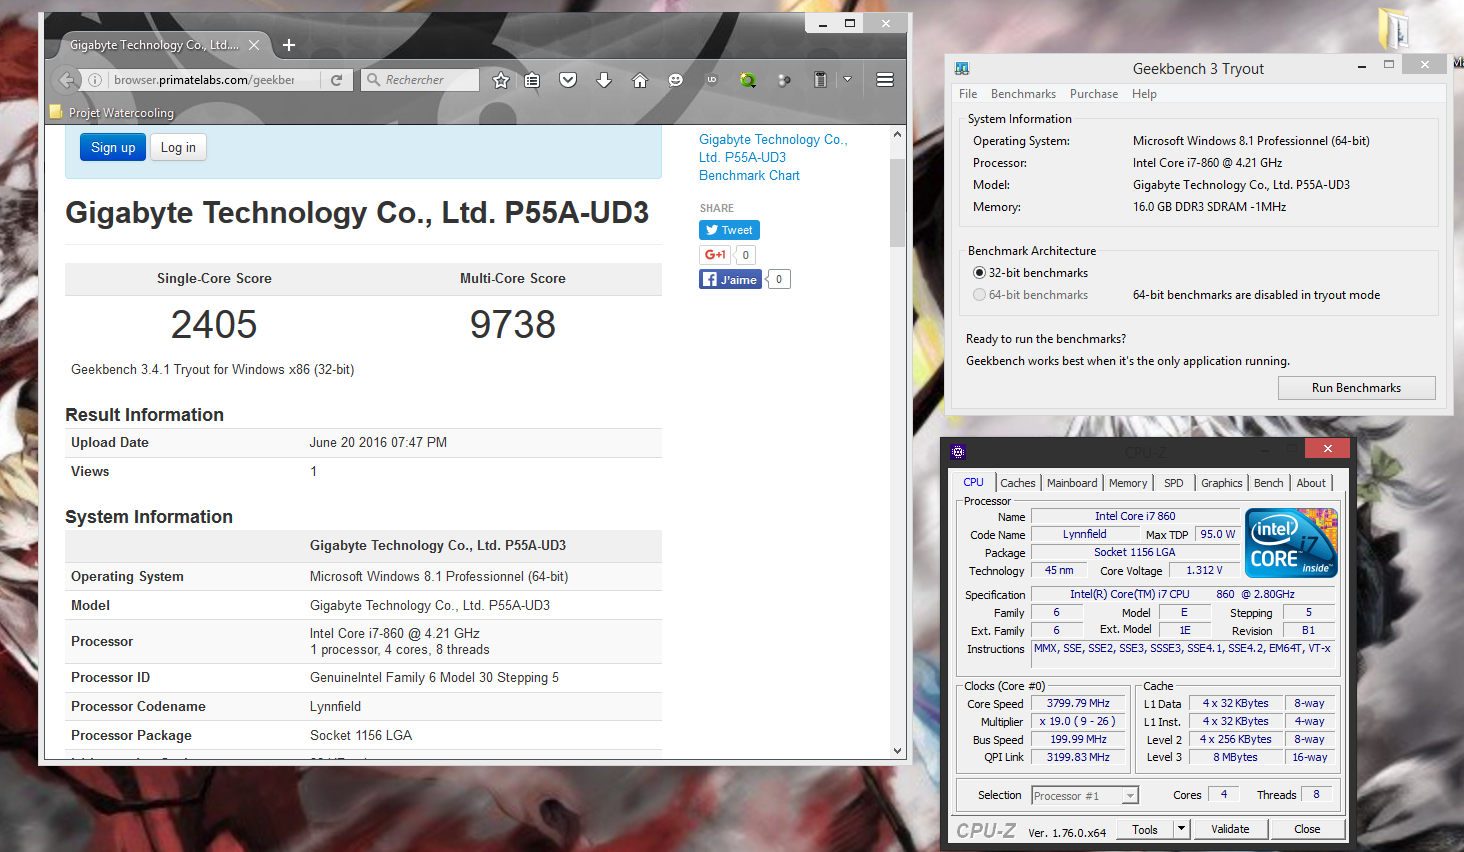The height and width of the screenshot is (852, 1464).
Task: Reload the current Firefox page
Action: [x=337, y=80]
